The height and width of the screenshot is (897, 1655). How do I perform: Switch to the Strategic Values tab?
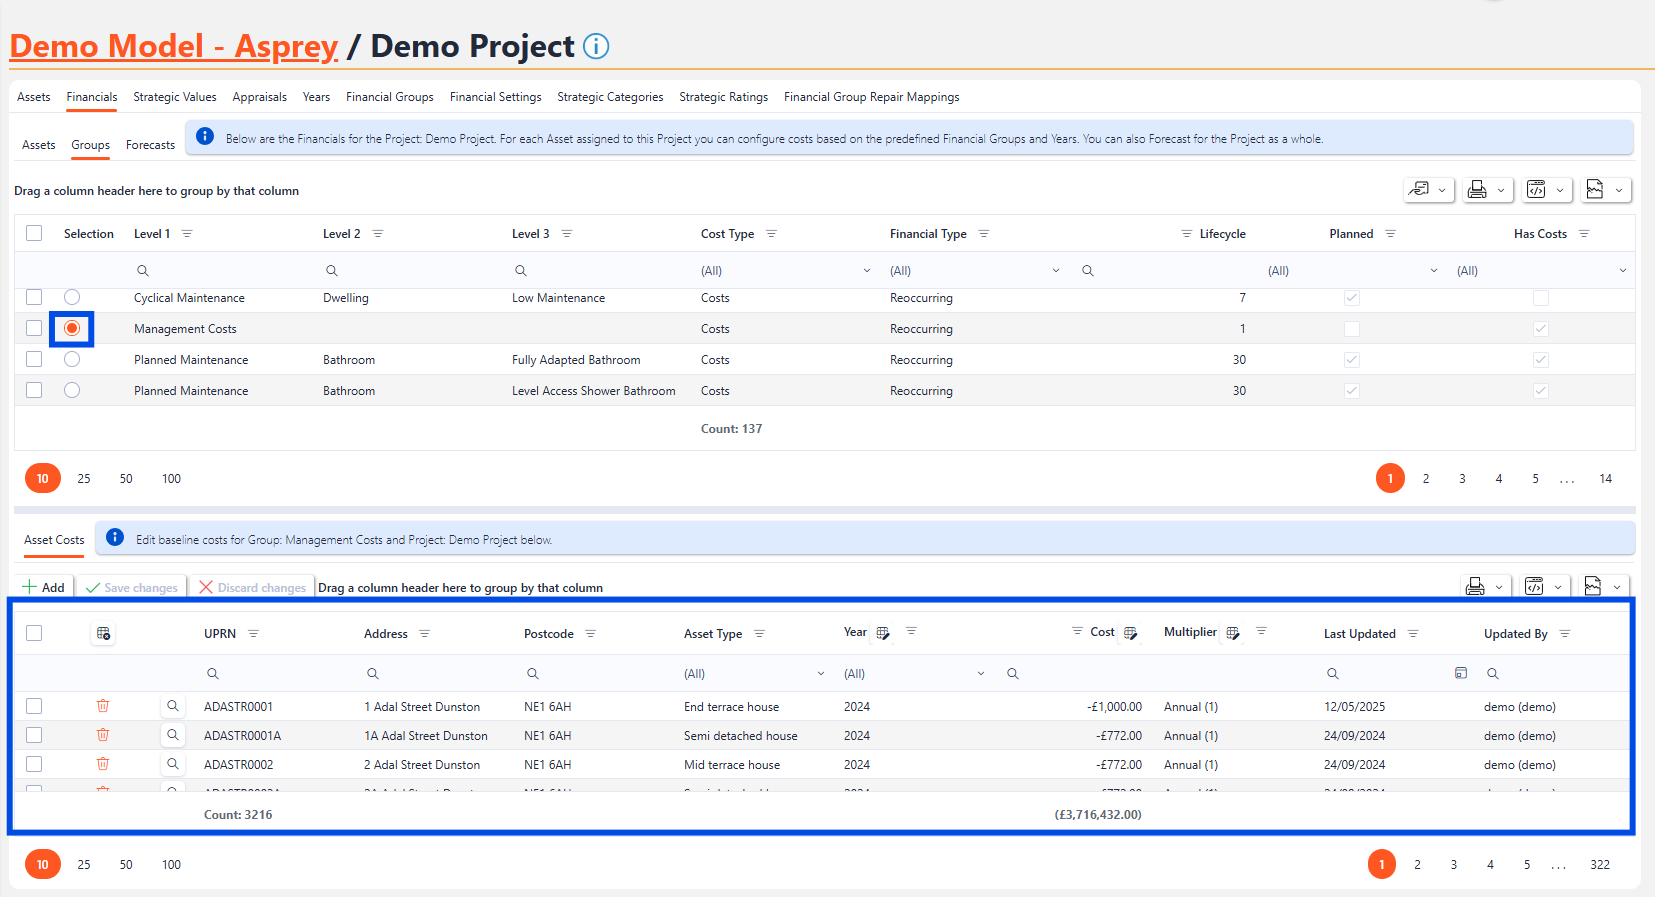pos(175,97)
